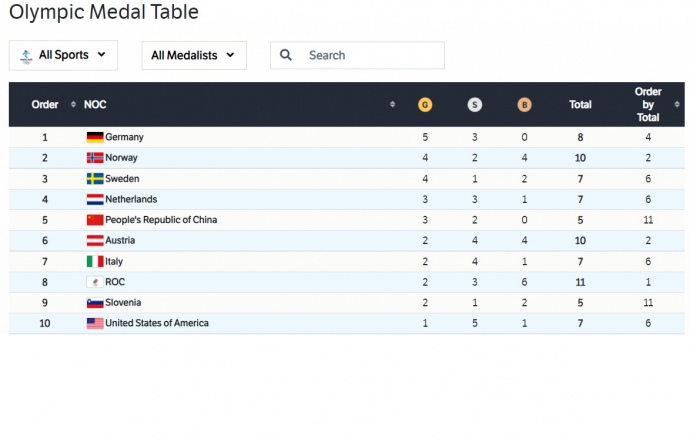Image resolution: width=690 pixels, height=440 pixels.
Task: Click the Norway flag icon
Action: pyautogui.click(x=95, y=158)
